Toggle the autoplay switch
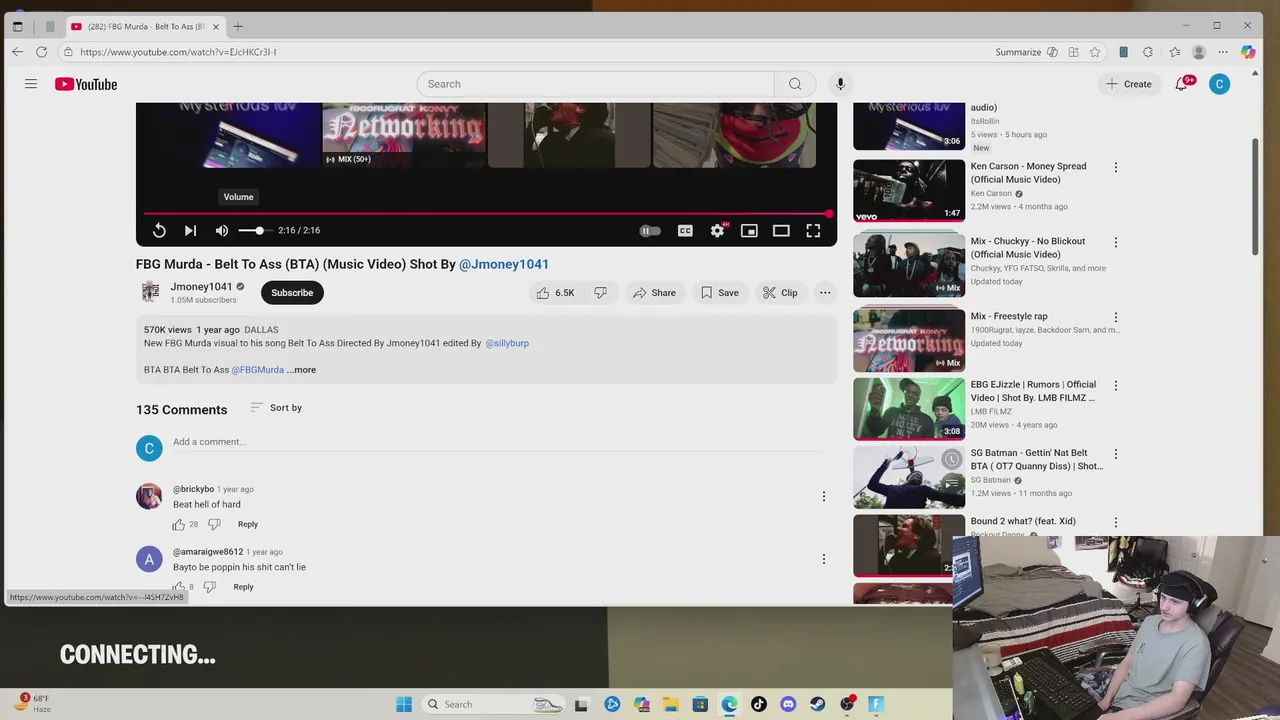This screenshot has width=1280, height=720. coord(650,230)
